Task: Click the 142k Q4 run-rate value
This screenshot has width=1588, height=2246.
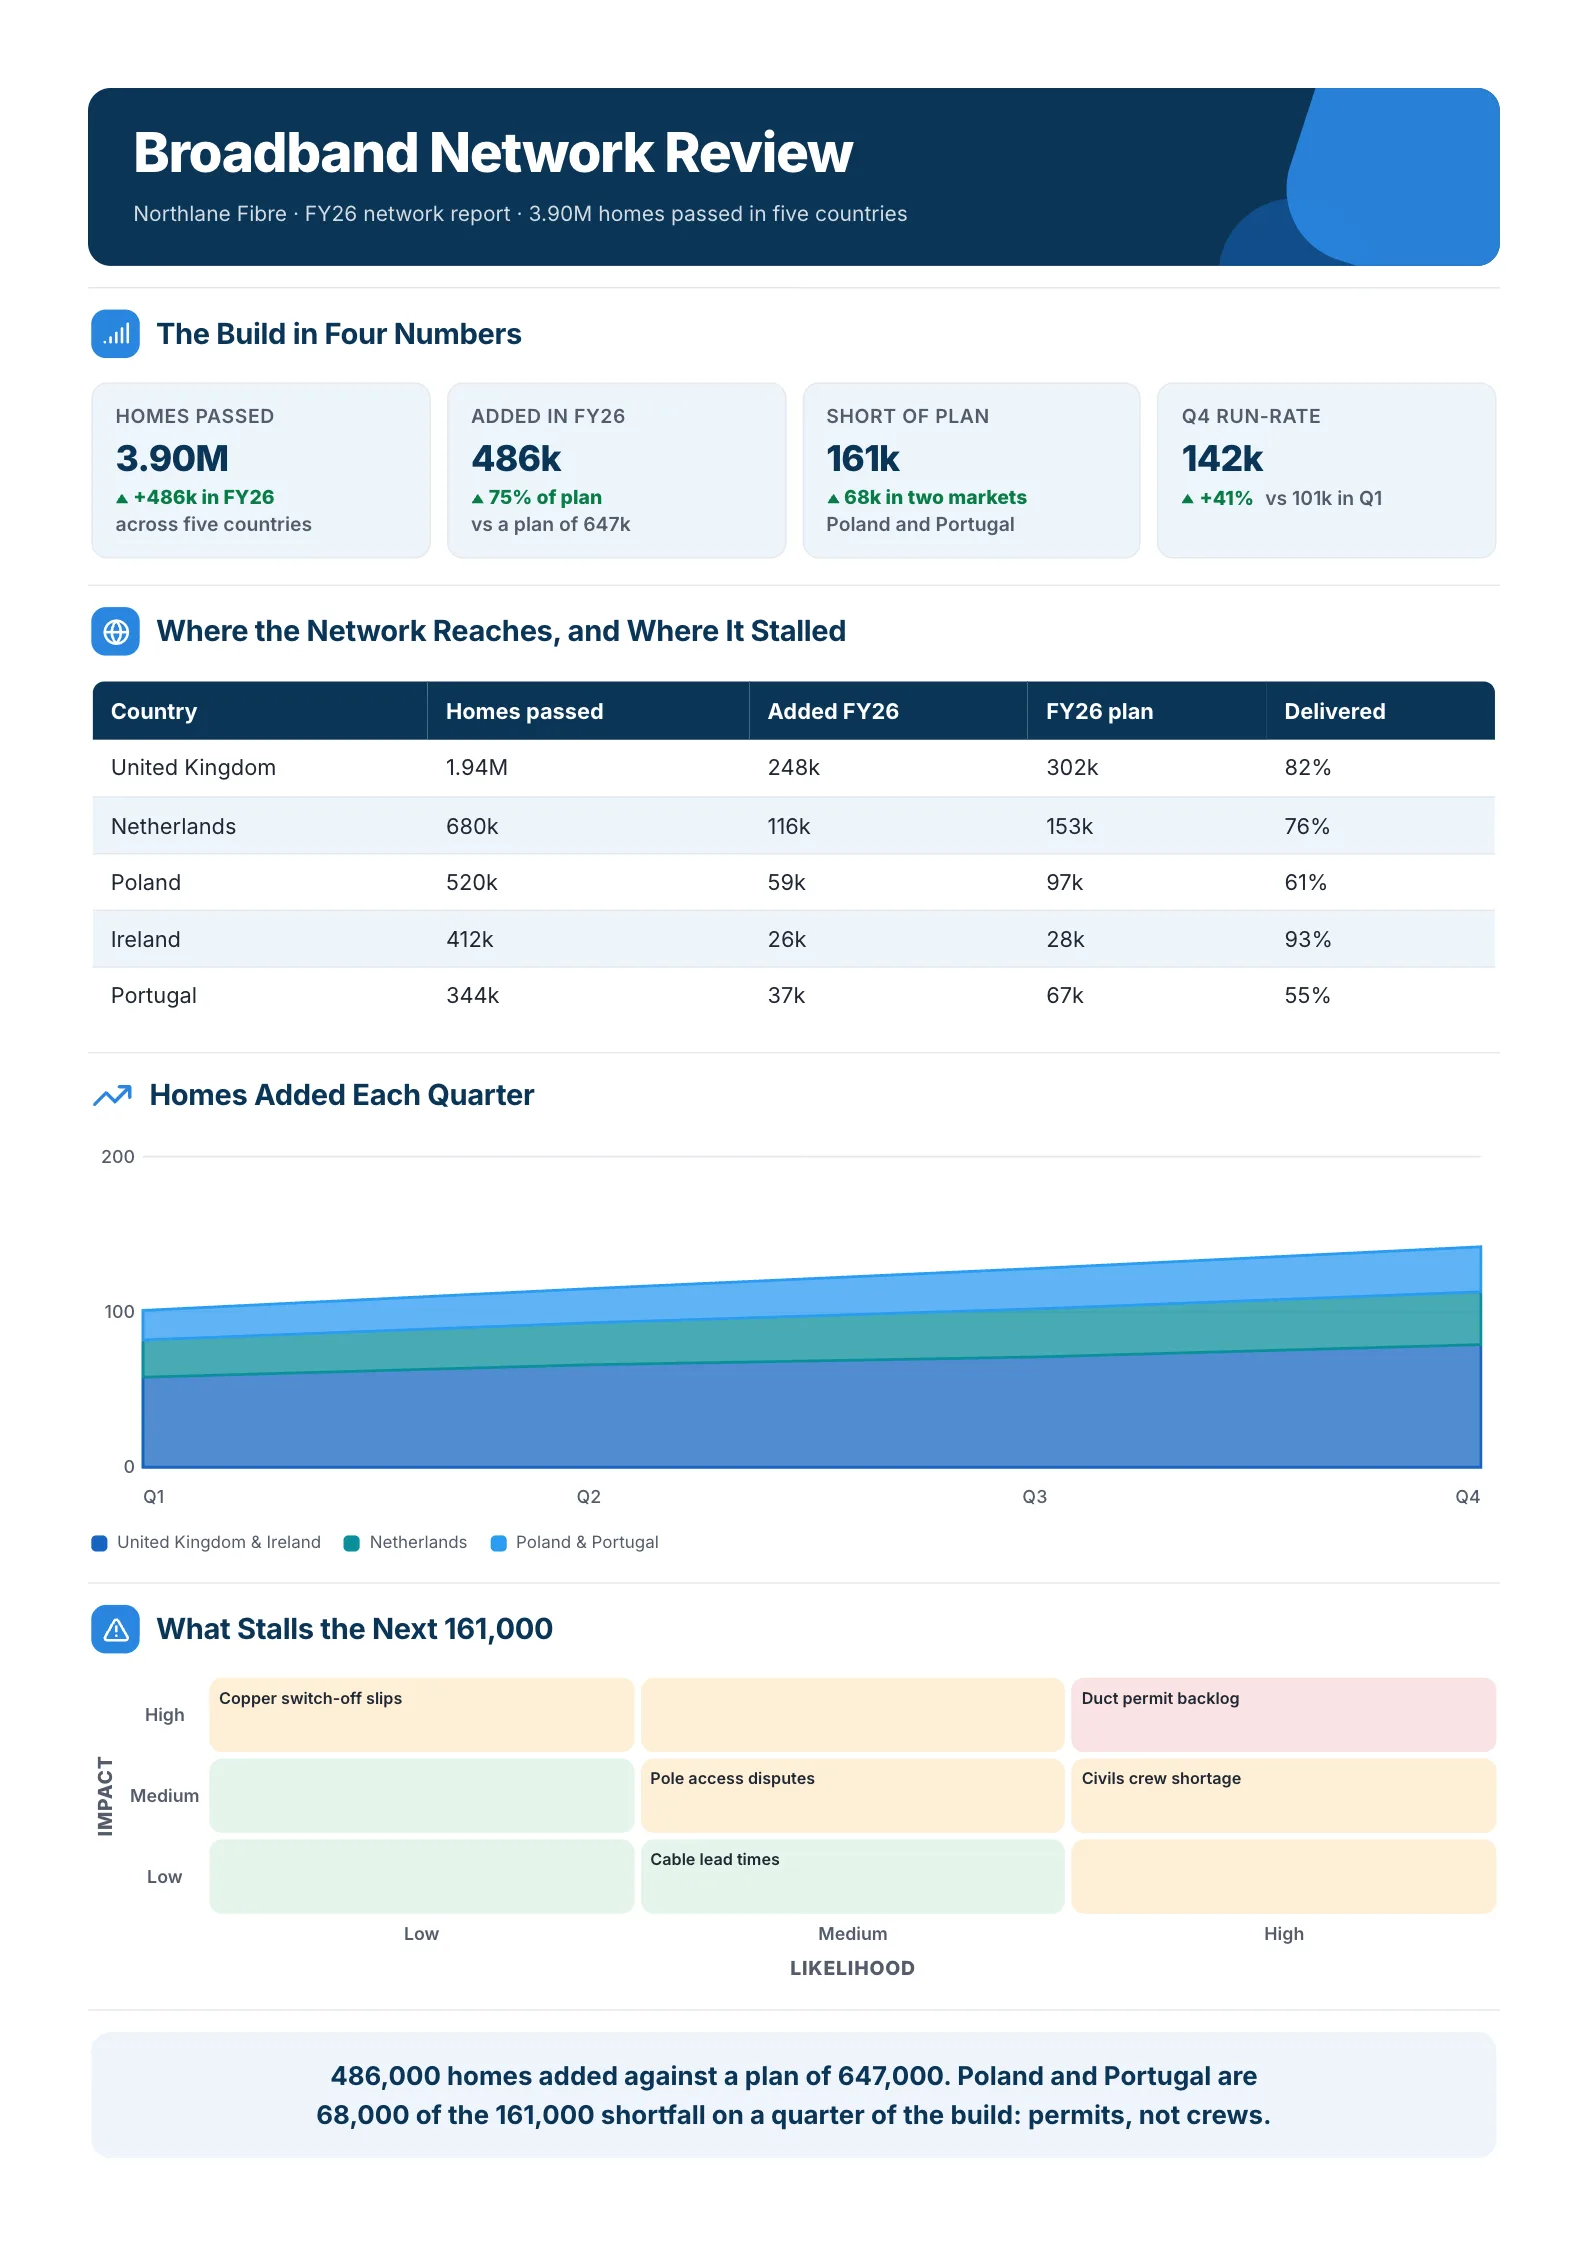Action: [x=1222, y=459]
